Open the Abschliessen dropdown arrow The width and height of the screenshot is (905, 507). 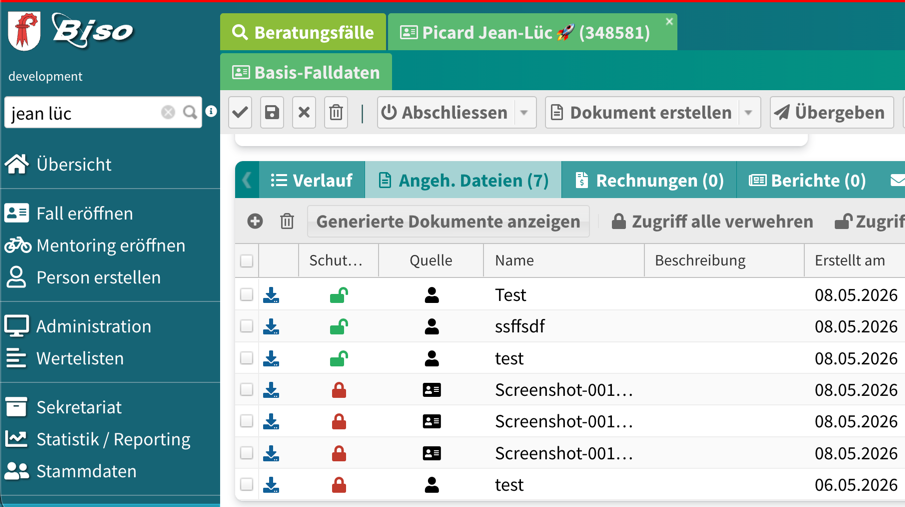click(524, 112)
